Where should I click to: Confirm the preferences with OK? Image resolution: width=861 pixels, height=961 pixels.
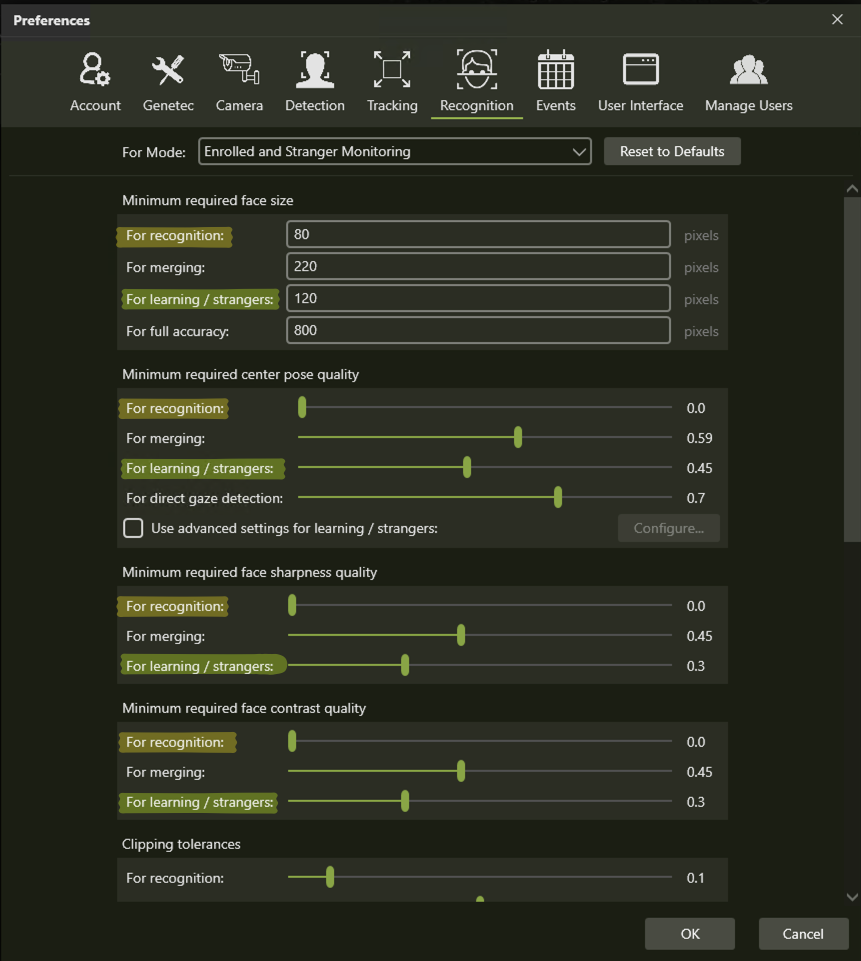point(690,934)
